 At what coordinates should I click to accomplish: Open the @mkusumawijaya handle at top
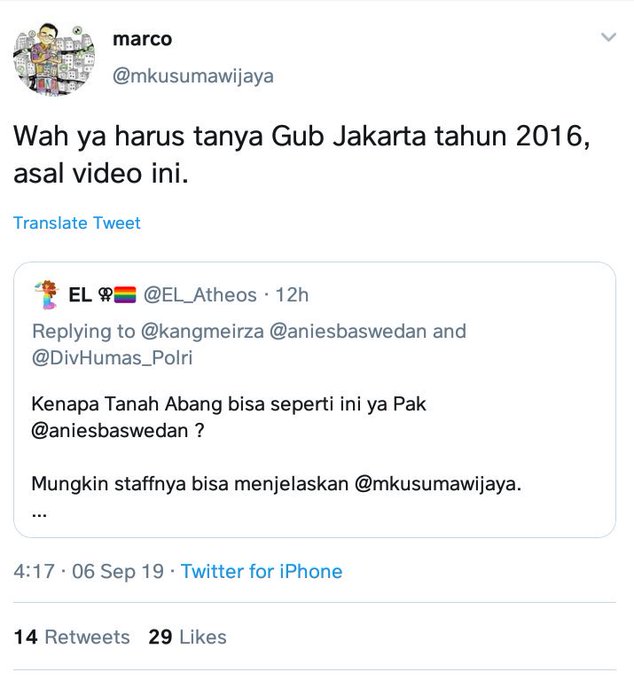193,76
